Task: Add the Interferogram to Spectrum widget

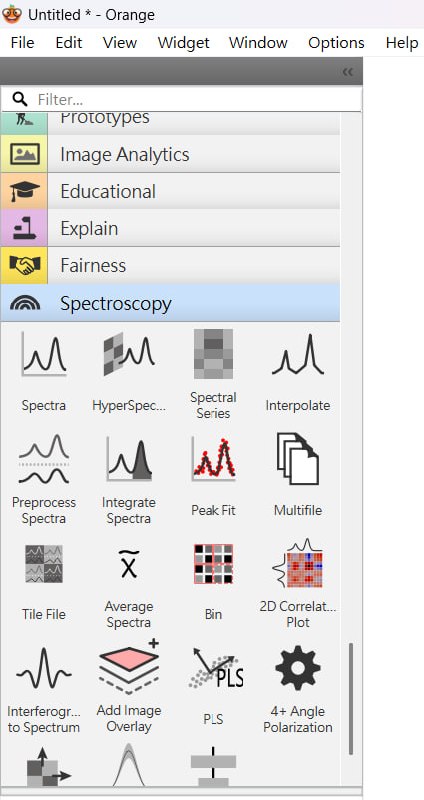Action: click(44, 690)
